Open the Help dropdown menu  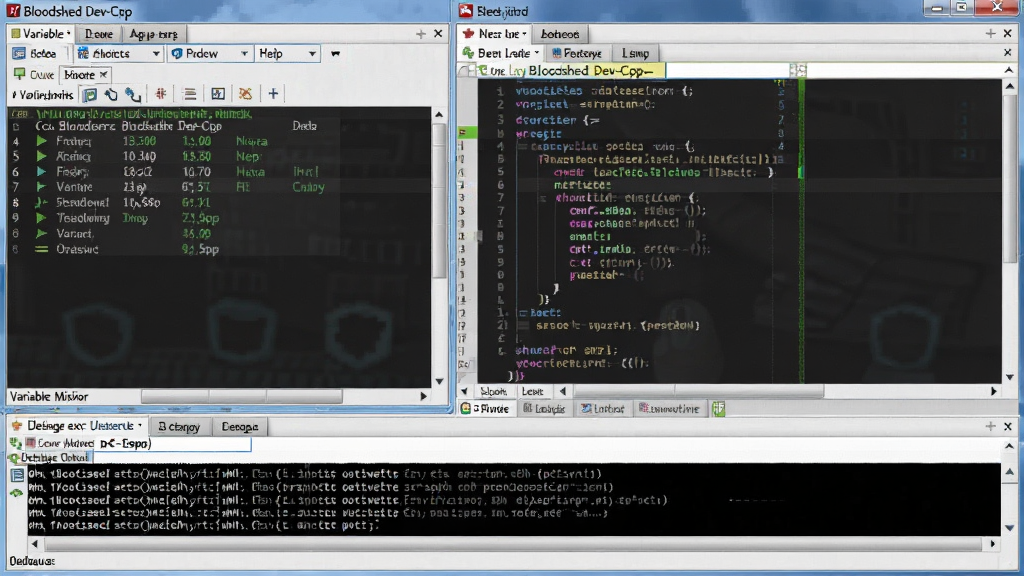pyautogui.click(x=287, y=54)
